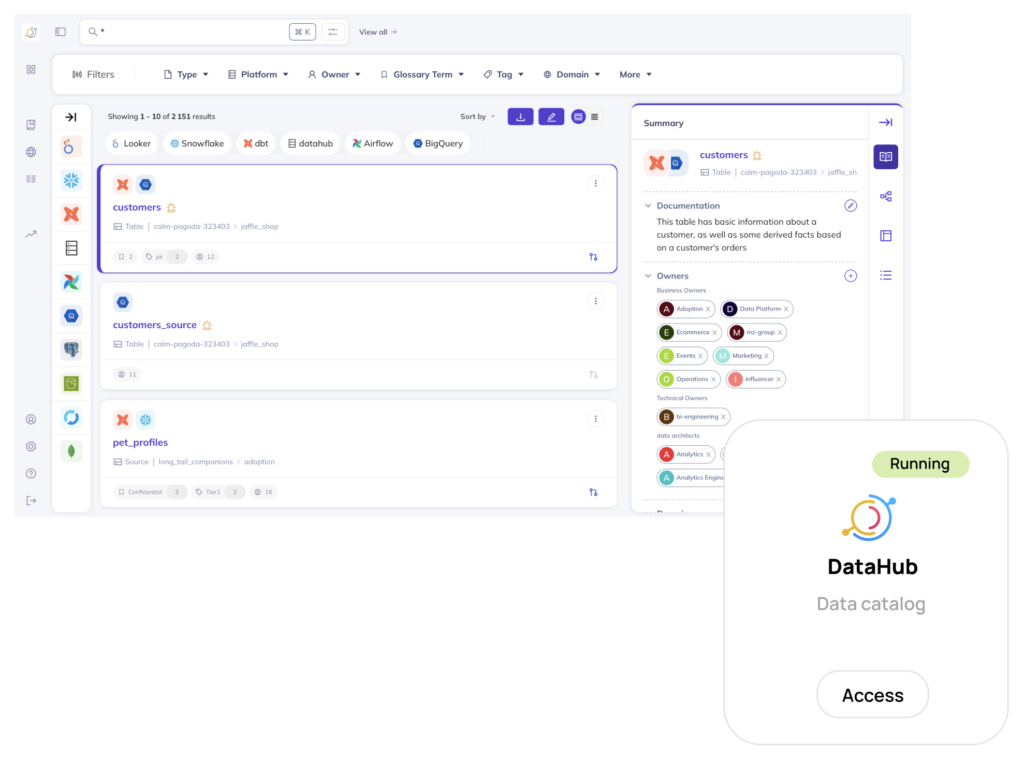Click the DataHub logo in the top-left corner
Viewport: 1024px width, 760px height.
tap(31, 32)
